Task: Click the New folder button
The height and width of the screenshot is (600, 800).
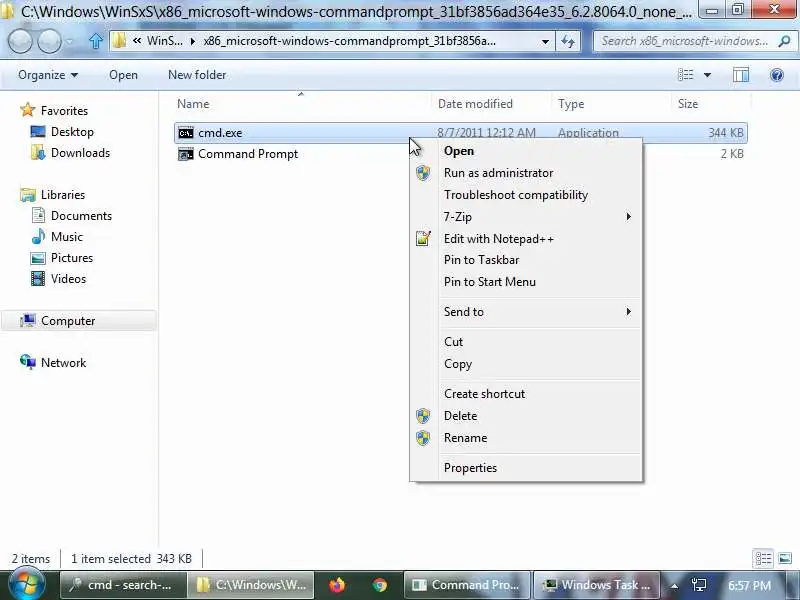Action: [197, 75]
